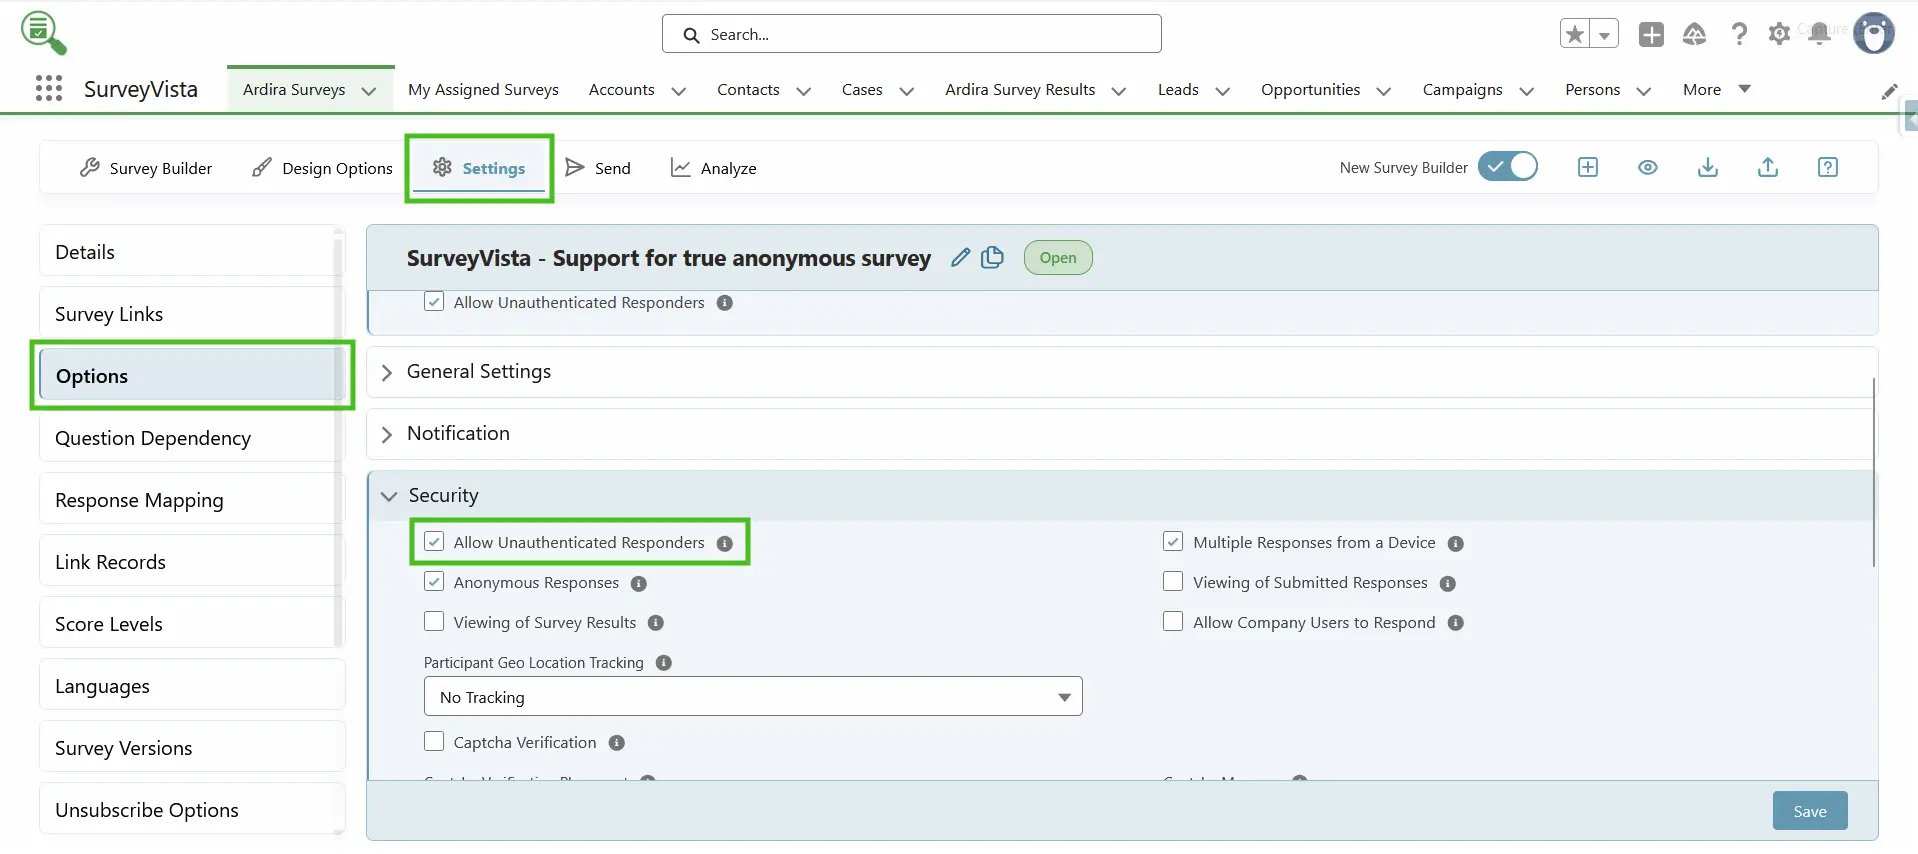Check Viewing of Survey Results checkbox
The width and height of the screenshot is (1918, 854).
[434, 622]
